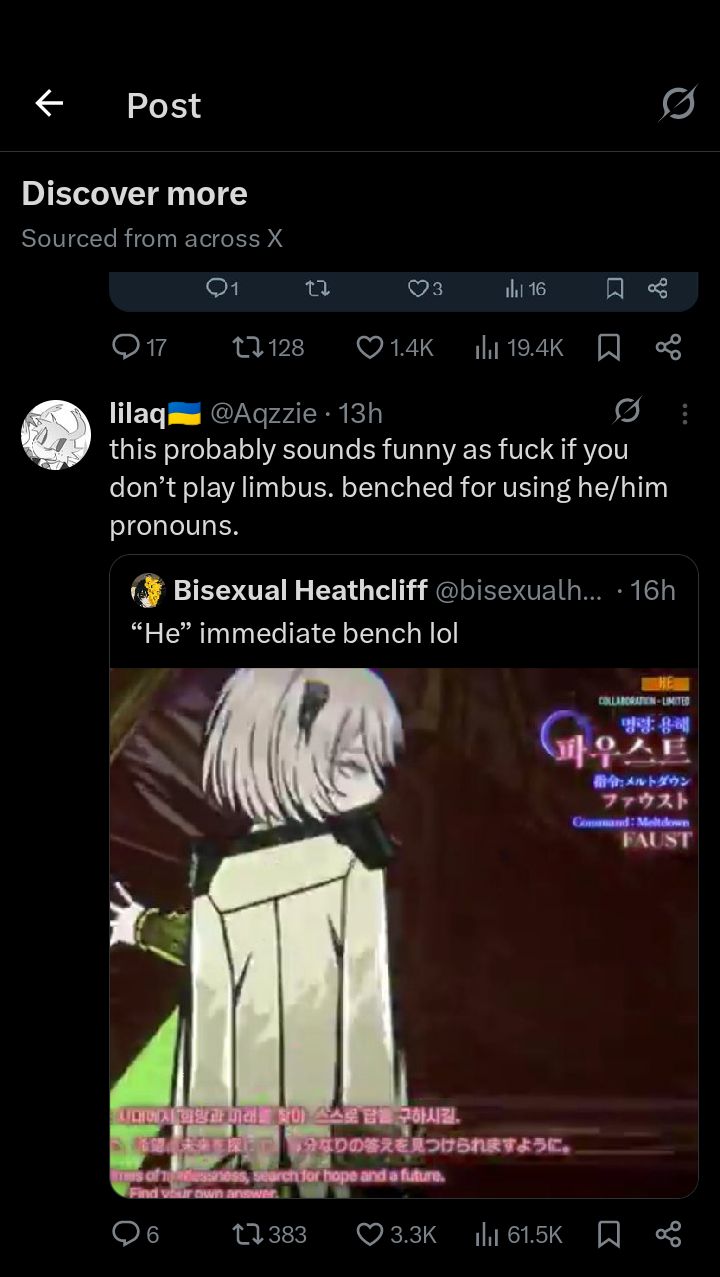Open the Grok icon on lilaq's post

627,411
